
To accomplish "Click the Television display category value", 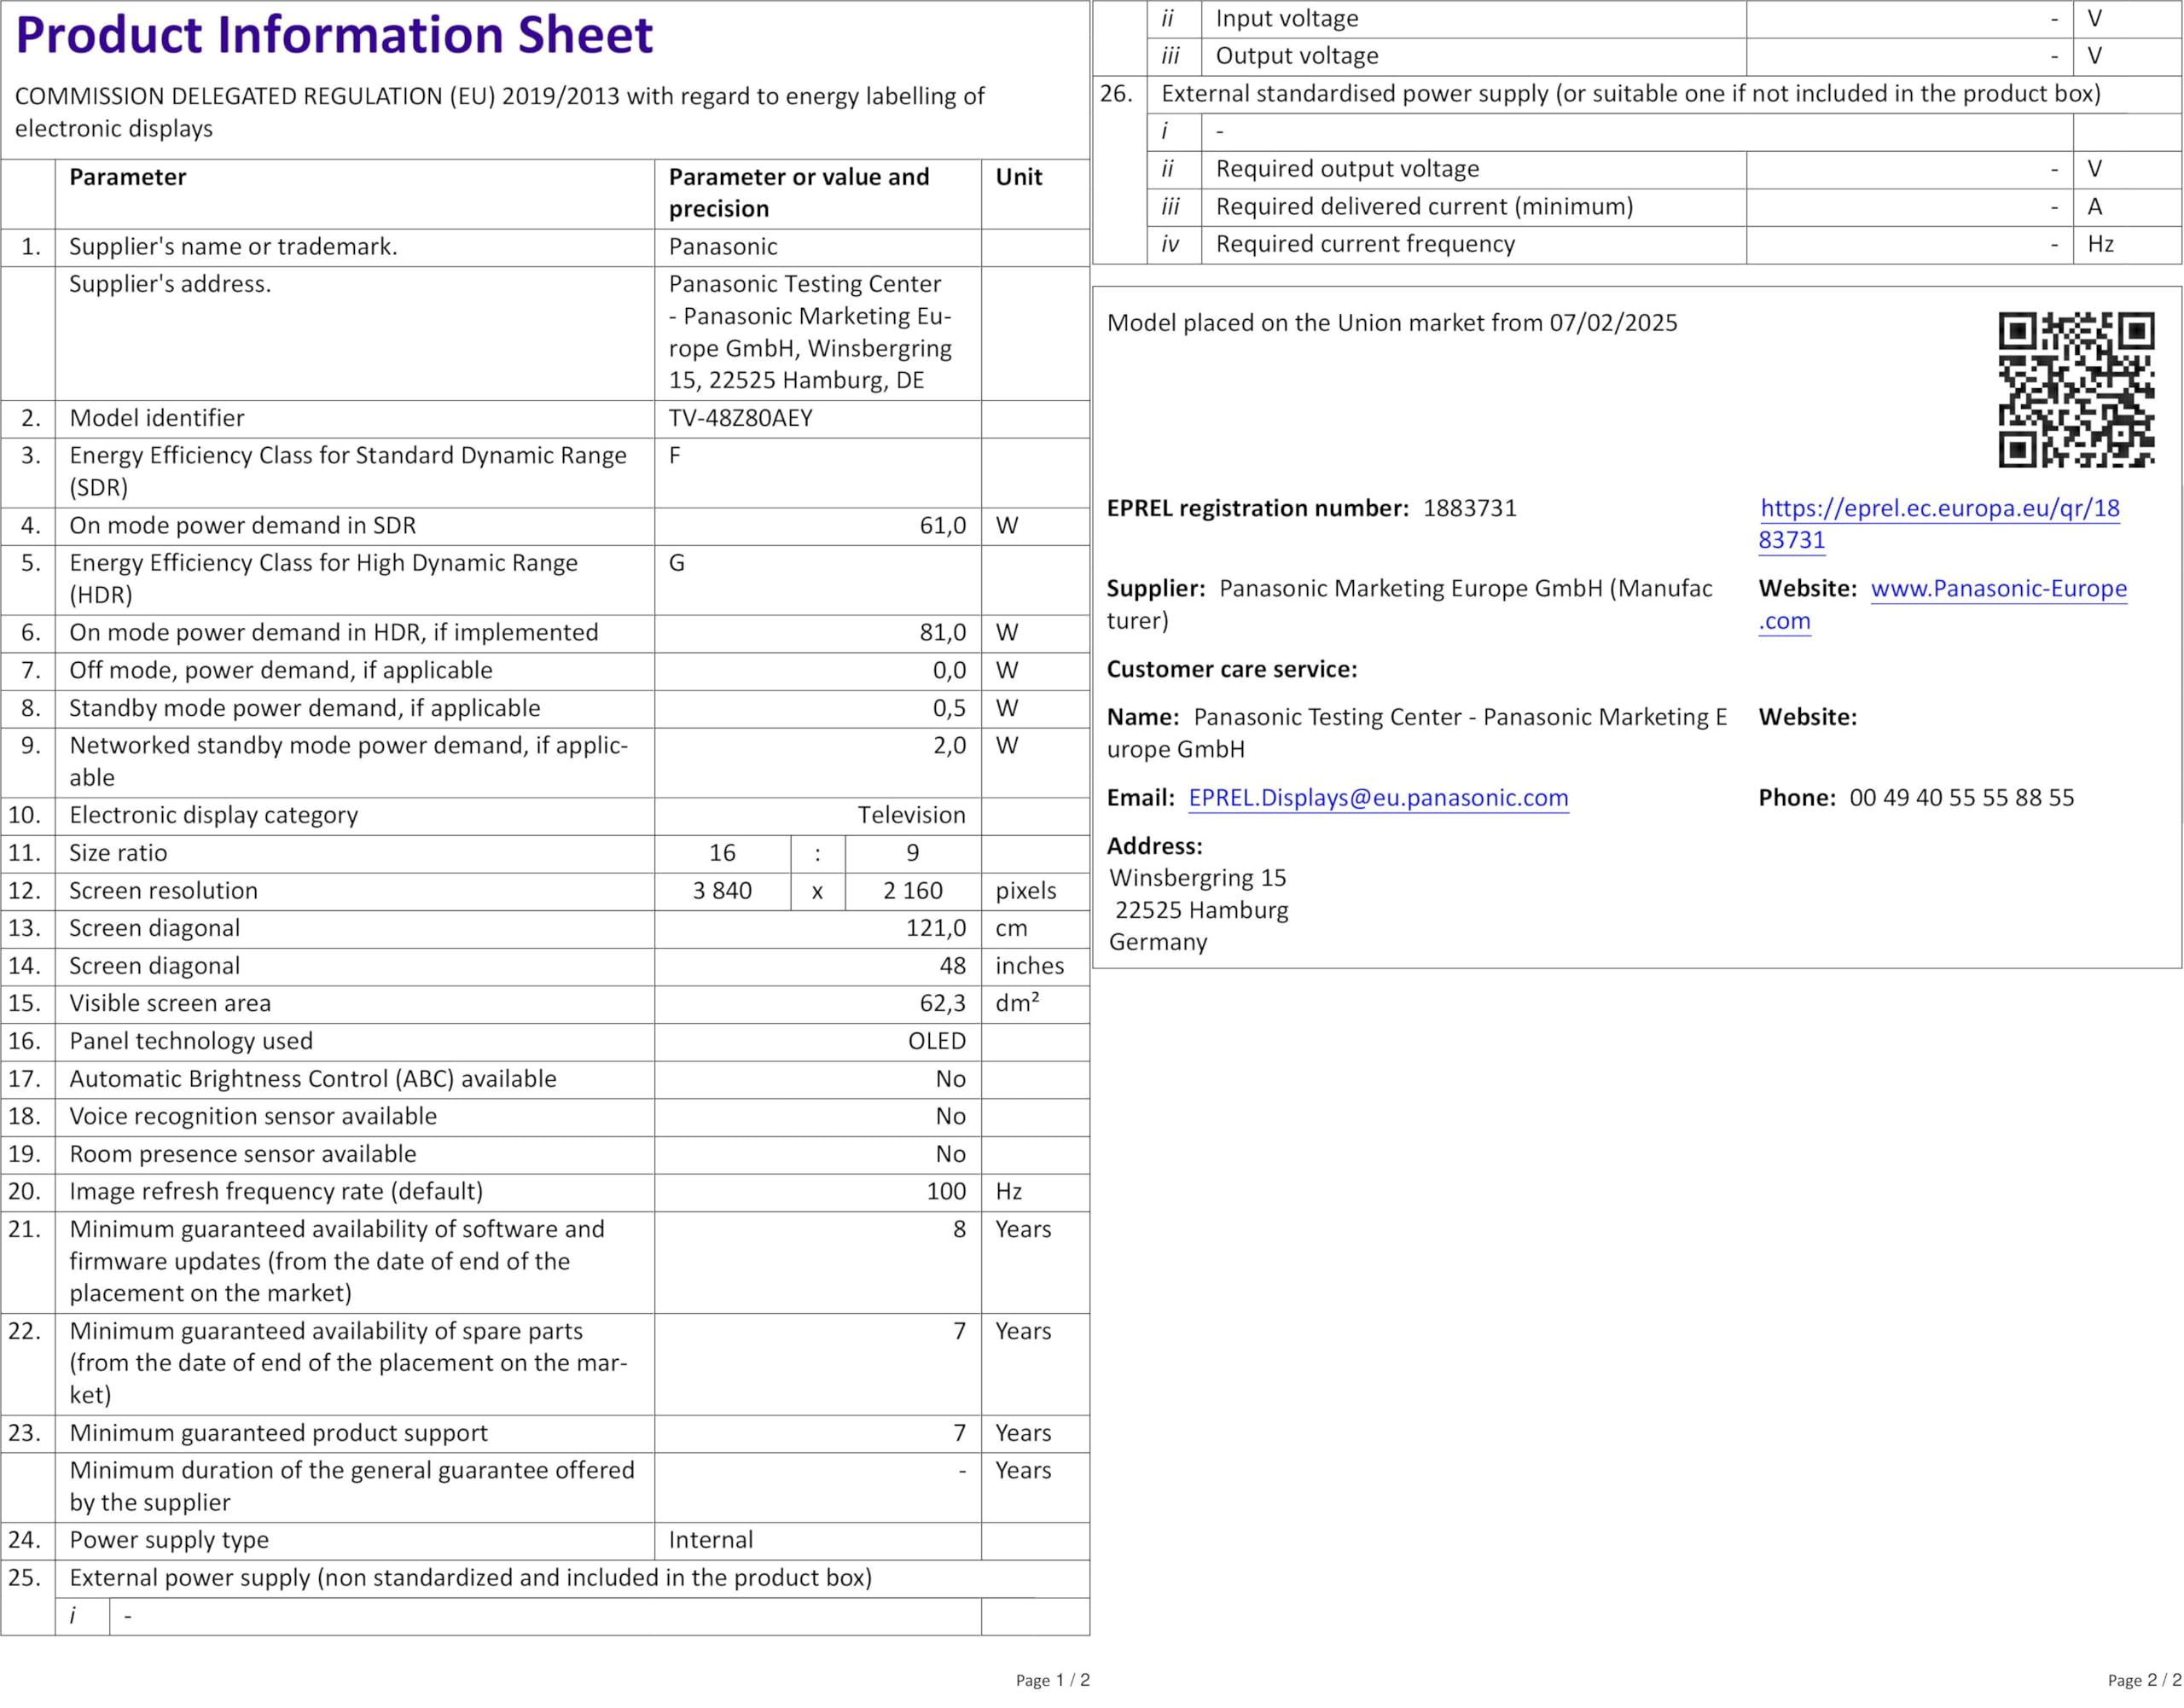I will pos(911,815).
